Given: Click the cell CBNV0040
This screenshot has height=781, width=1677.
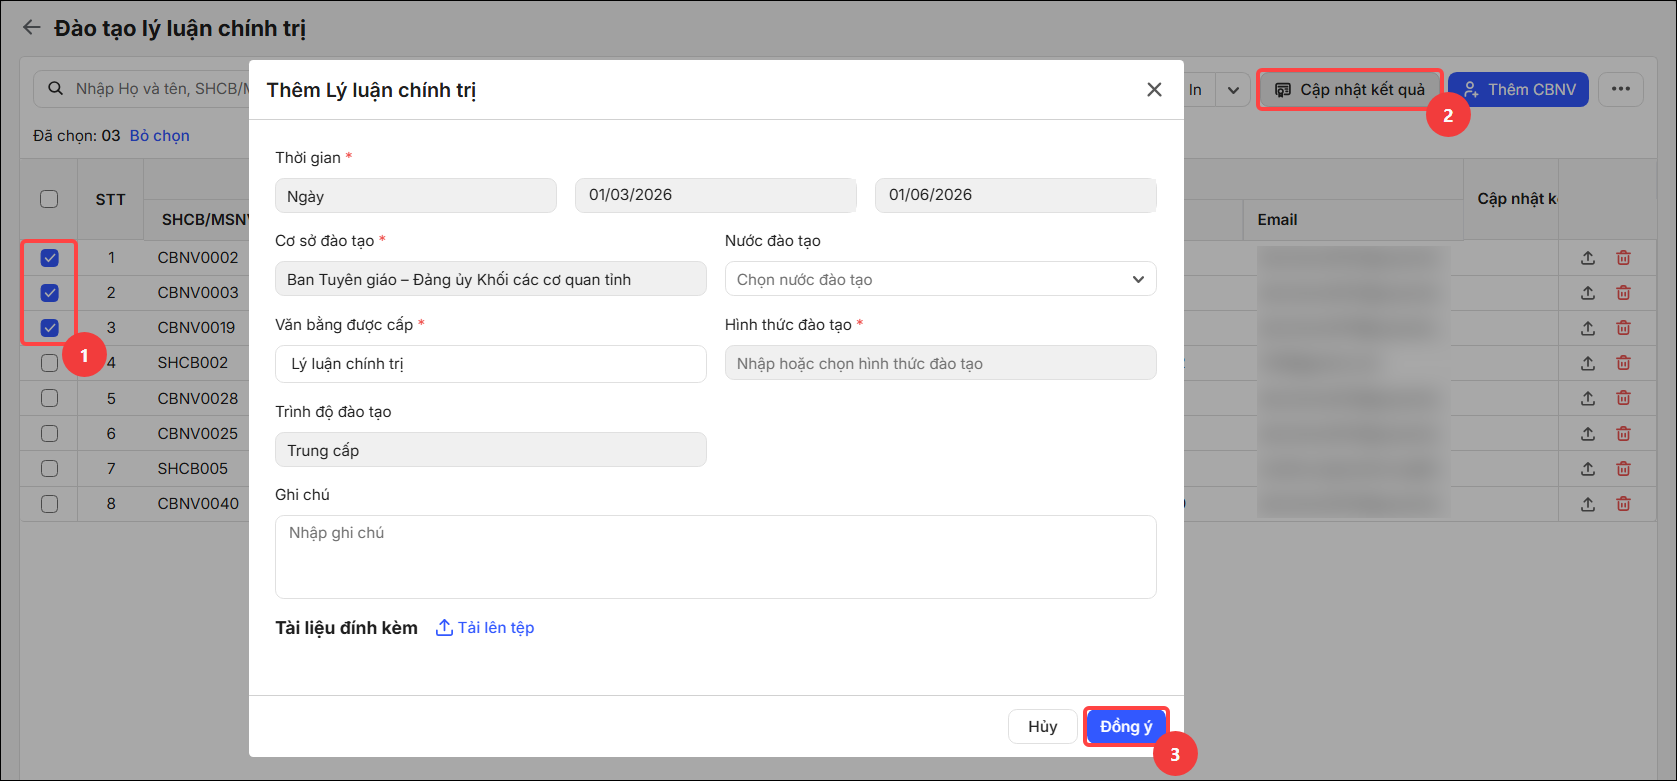Looking at the screenshot, I should pyautogui.click(x=198, y=504).
